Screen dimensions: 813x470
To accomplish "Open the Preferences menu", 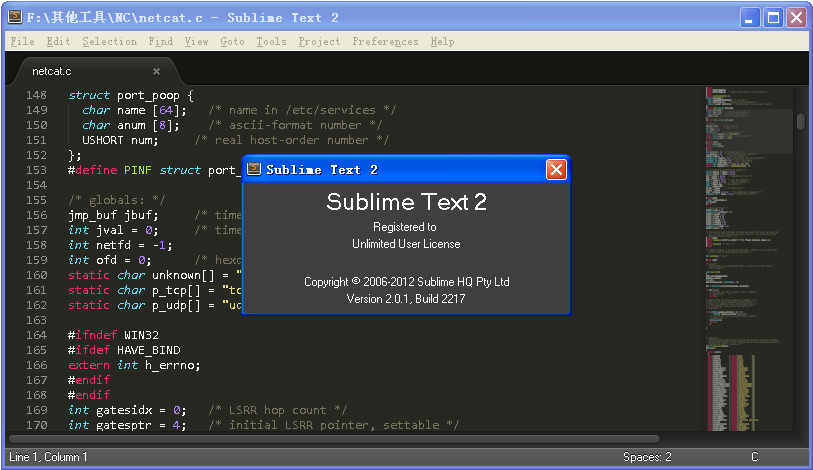I will click(385, 42).
